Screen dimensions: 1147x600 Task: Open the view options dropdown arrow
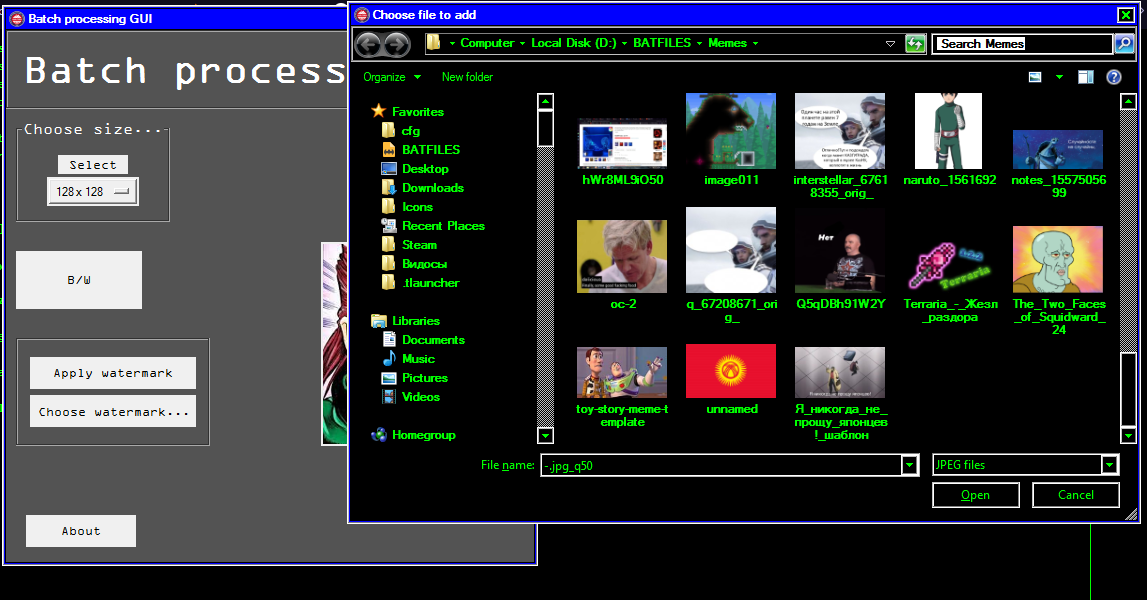point(1058,77)
